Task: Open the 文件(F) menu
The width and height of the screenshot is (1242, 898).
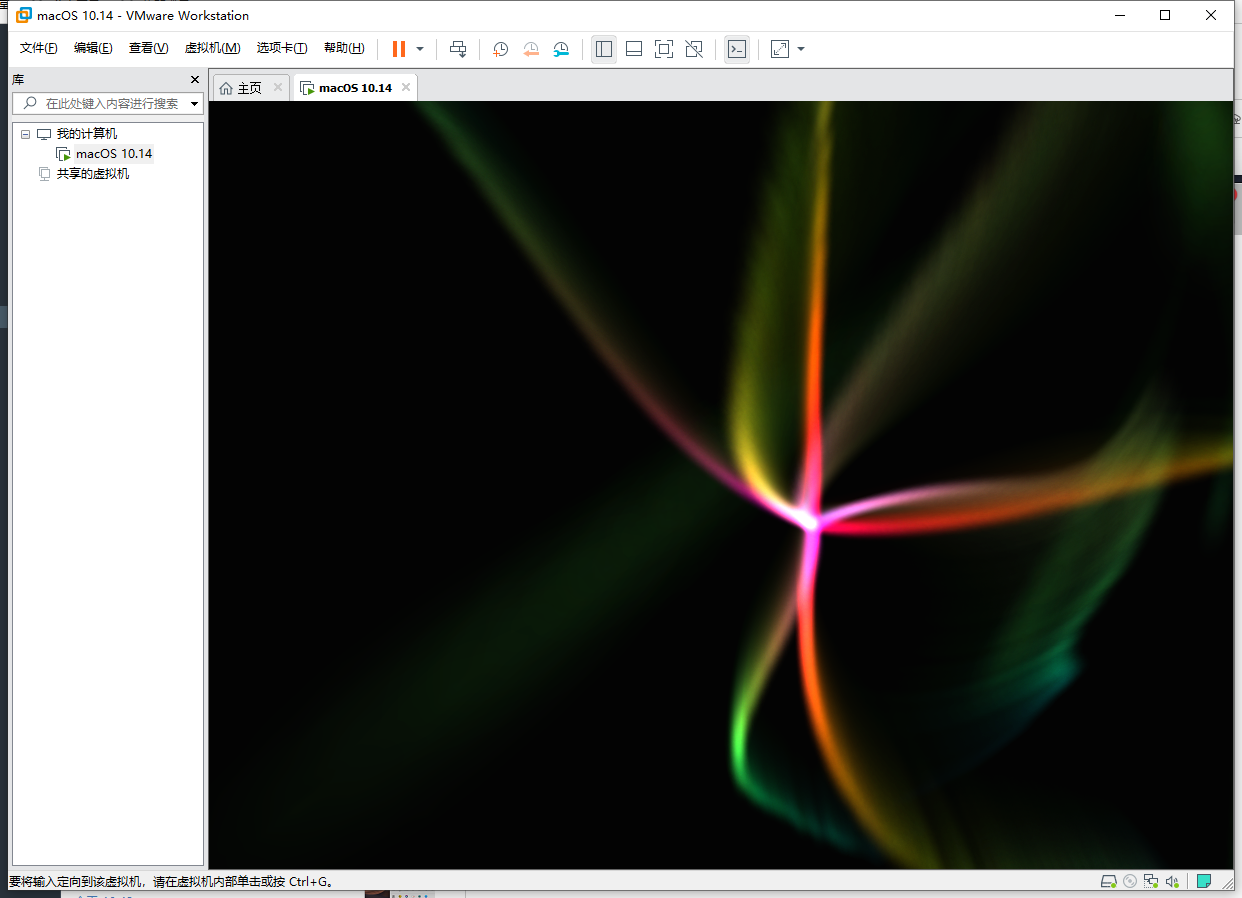Action: [39, 48]
